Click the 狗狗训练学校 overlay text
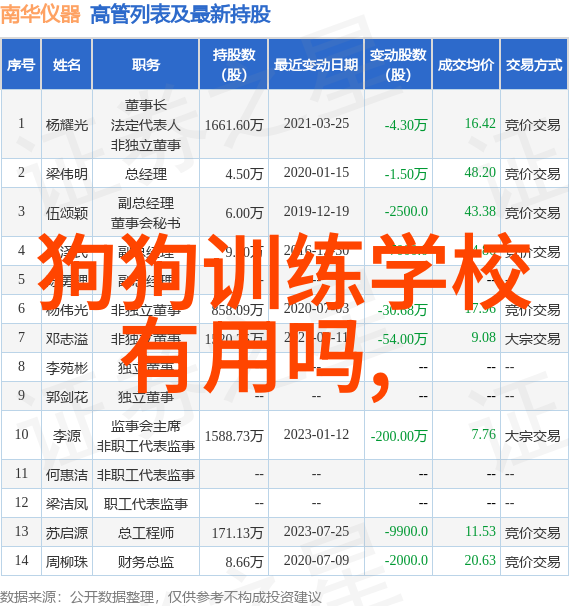This screenshot has width=569, height=606. [x=285, y=271]
